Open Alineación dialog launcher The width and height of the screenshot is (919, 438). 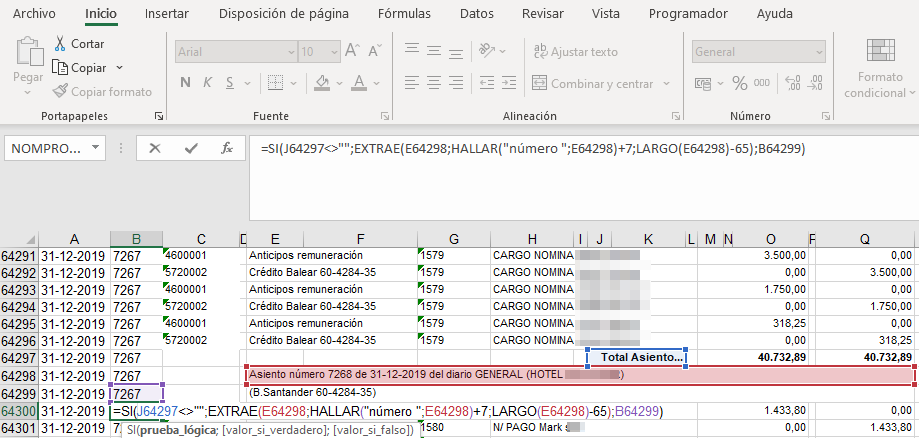click(x=675, y=117)
